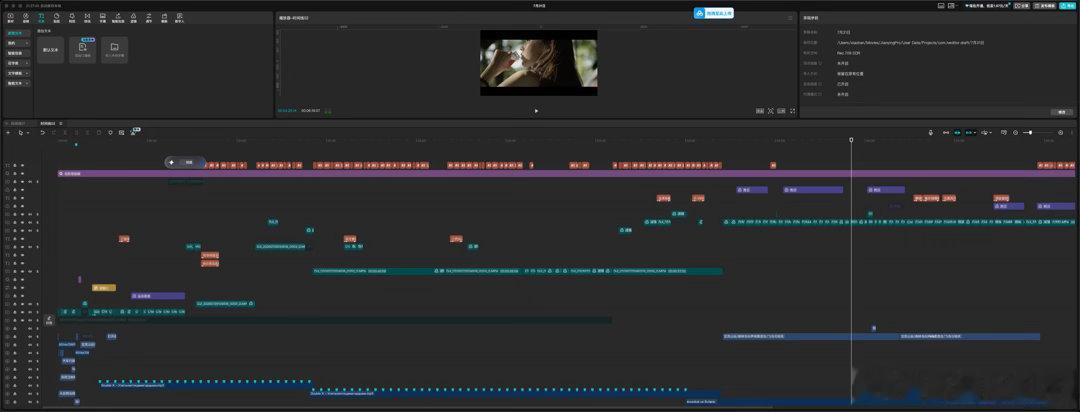Viewport: 1080px width, 412px height.
Task: Open the Adjust library tab
Action: coord(149,17)
